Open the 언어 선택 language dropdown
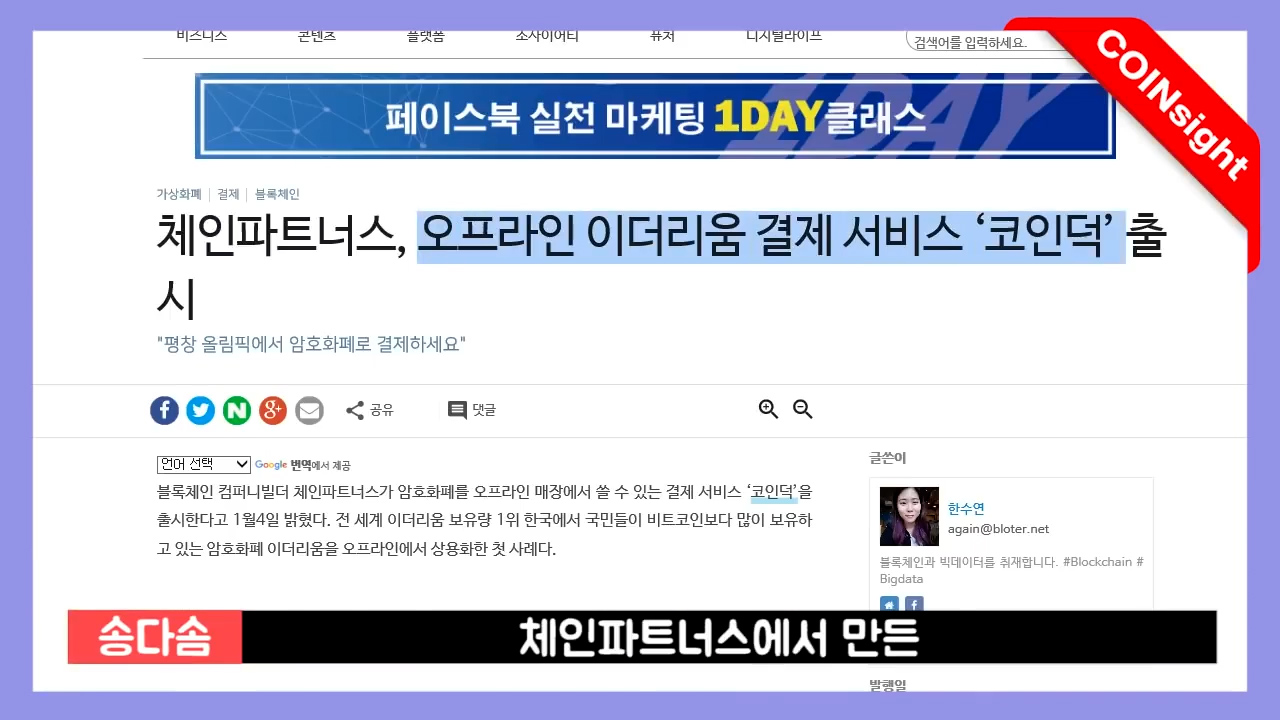This screenshot has width=1280, height=720. coord(203,463)
